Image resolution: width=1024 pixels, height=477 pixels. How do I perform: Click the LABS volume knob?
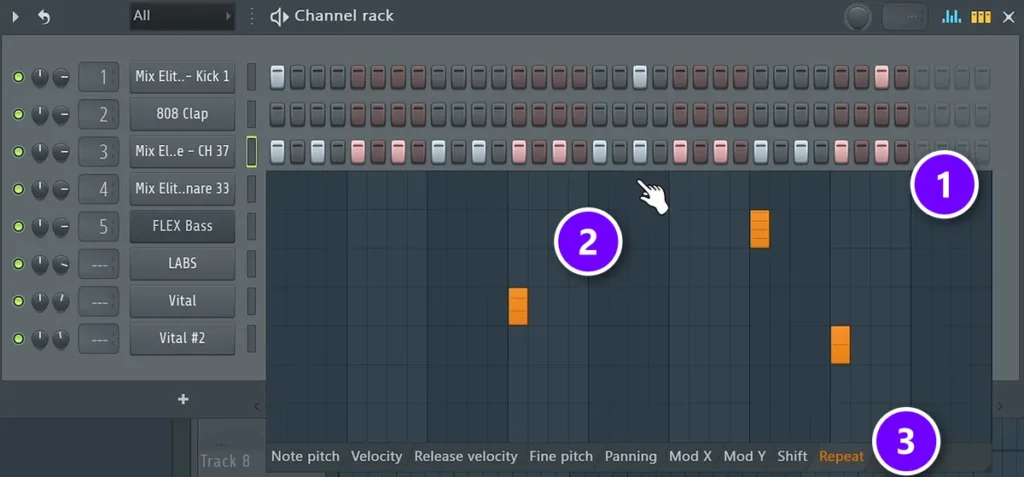(x=61, y=264)
